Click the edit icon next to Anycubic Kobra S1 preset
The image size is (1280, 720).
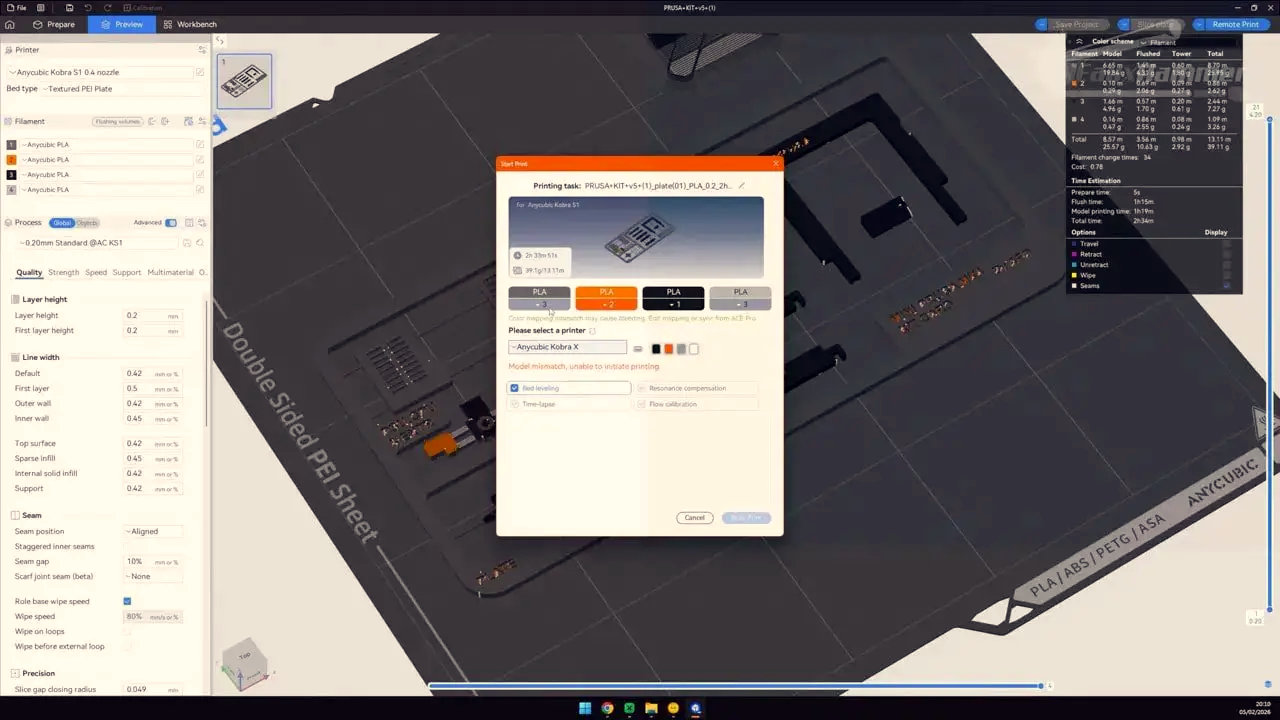tap(200, 72)
